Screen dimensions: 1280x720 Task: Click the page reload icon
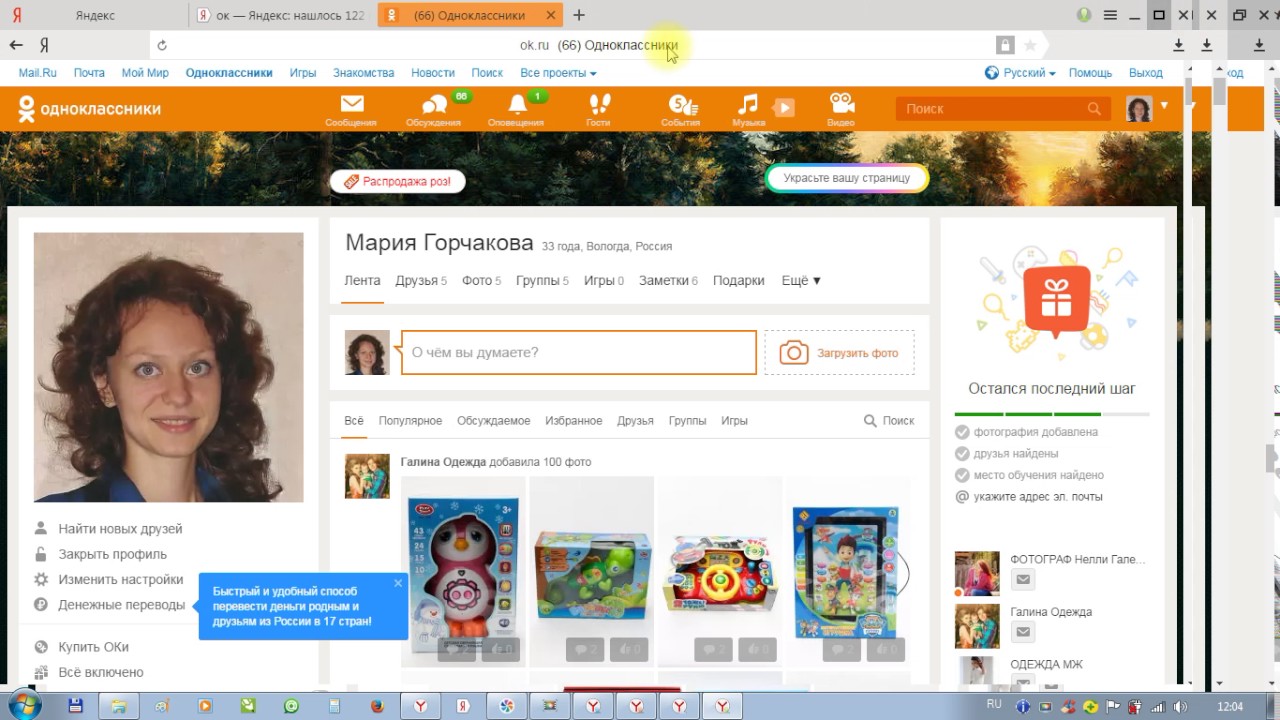[162, 45]
